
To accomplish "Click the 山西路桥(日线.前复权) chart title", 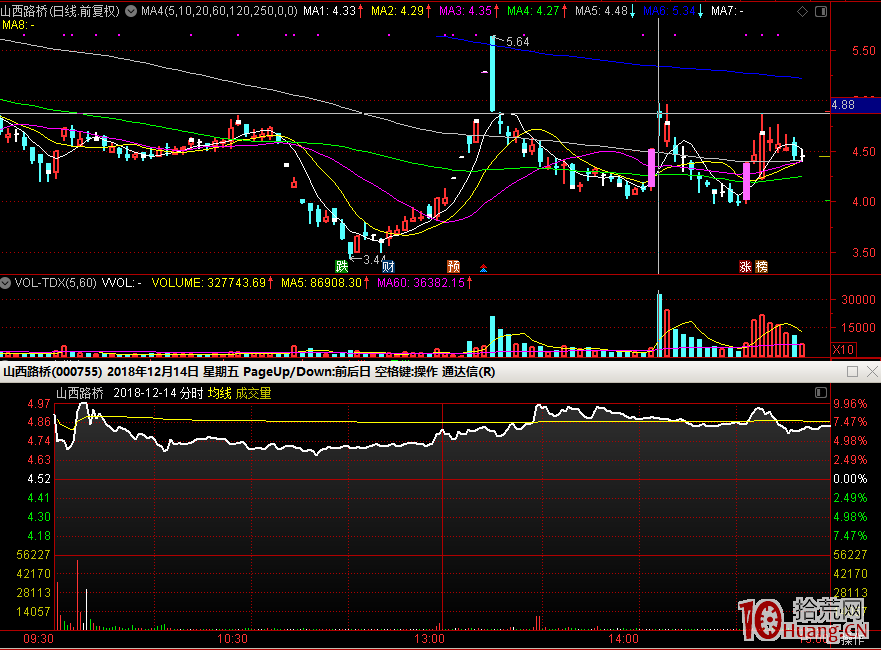I will pos(60,11).
